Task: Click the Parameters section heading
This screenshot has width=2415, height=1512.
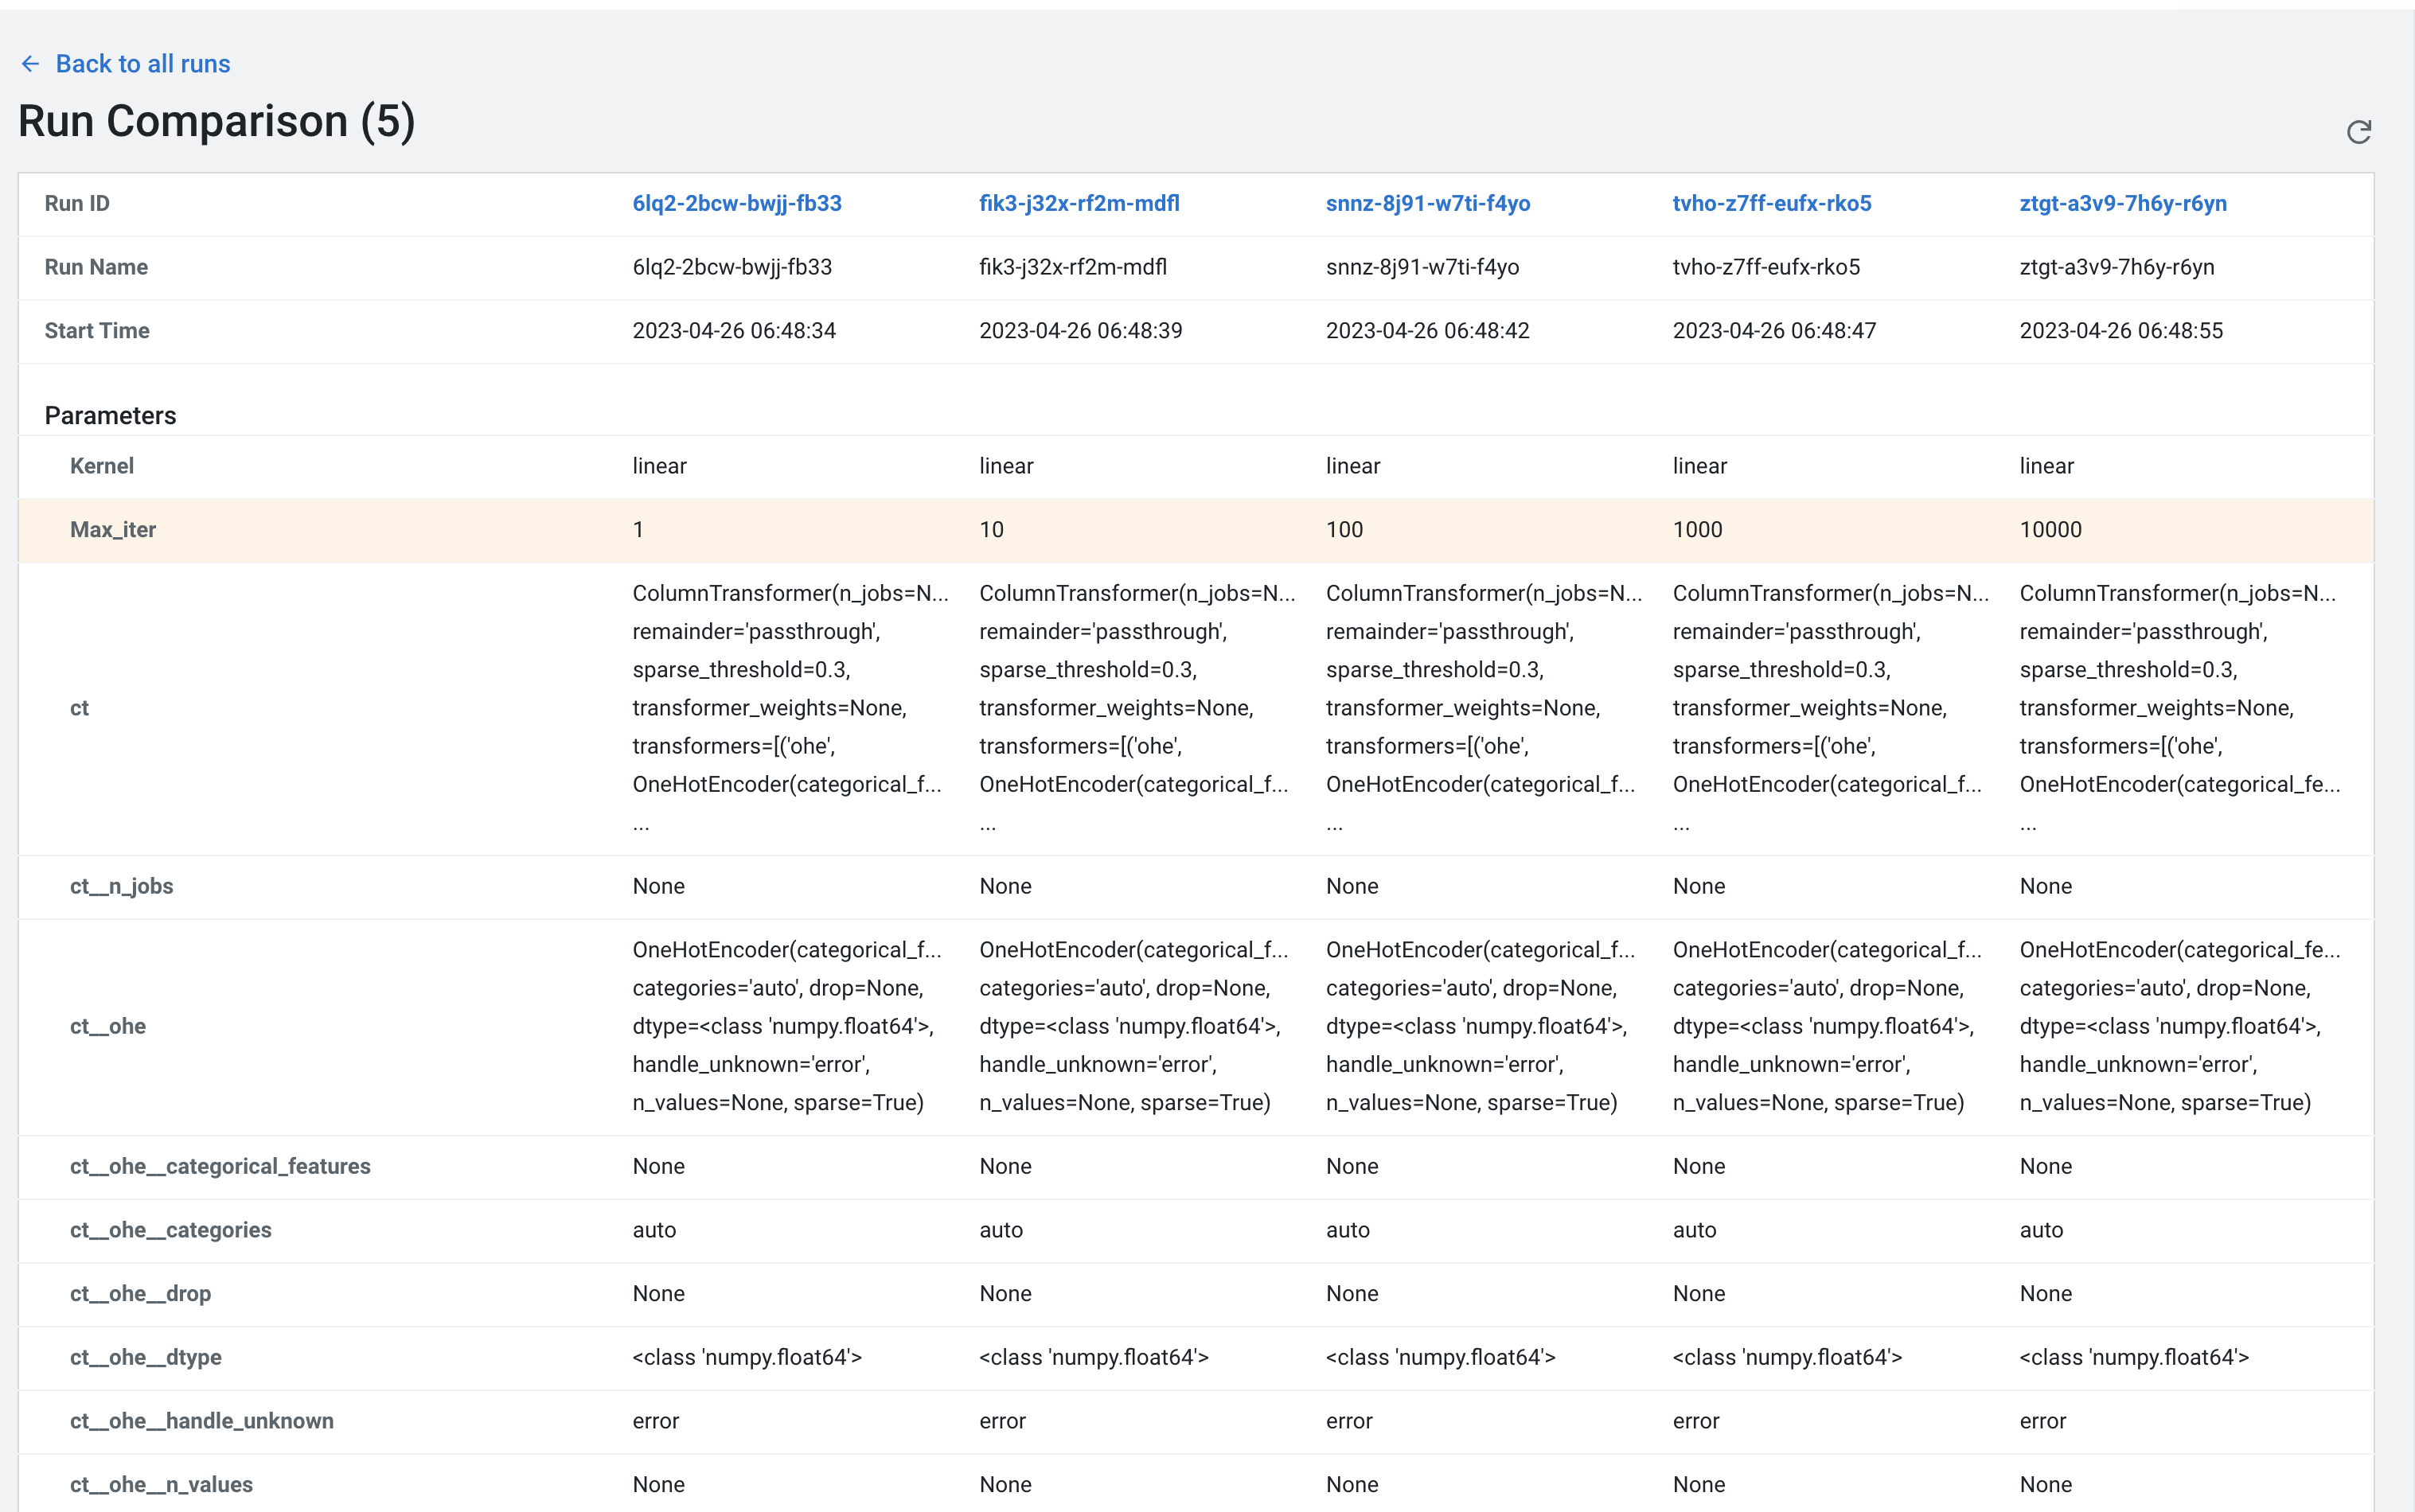Action: (110, 415)
